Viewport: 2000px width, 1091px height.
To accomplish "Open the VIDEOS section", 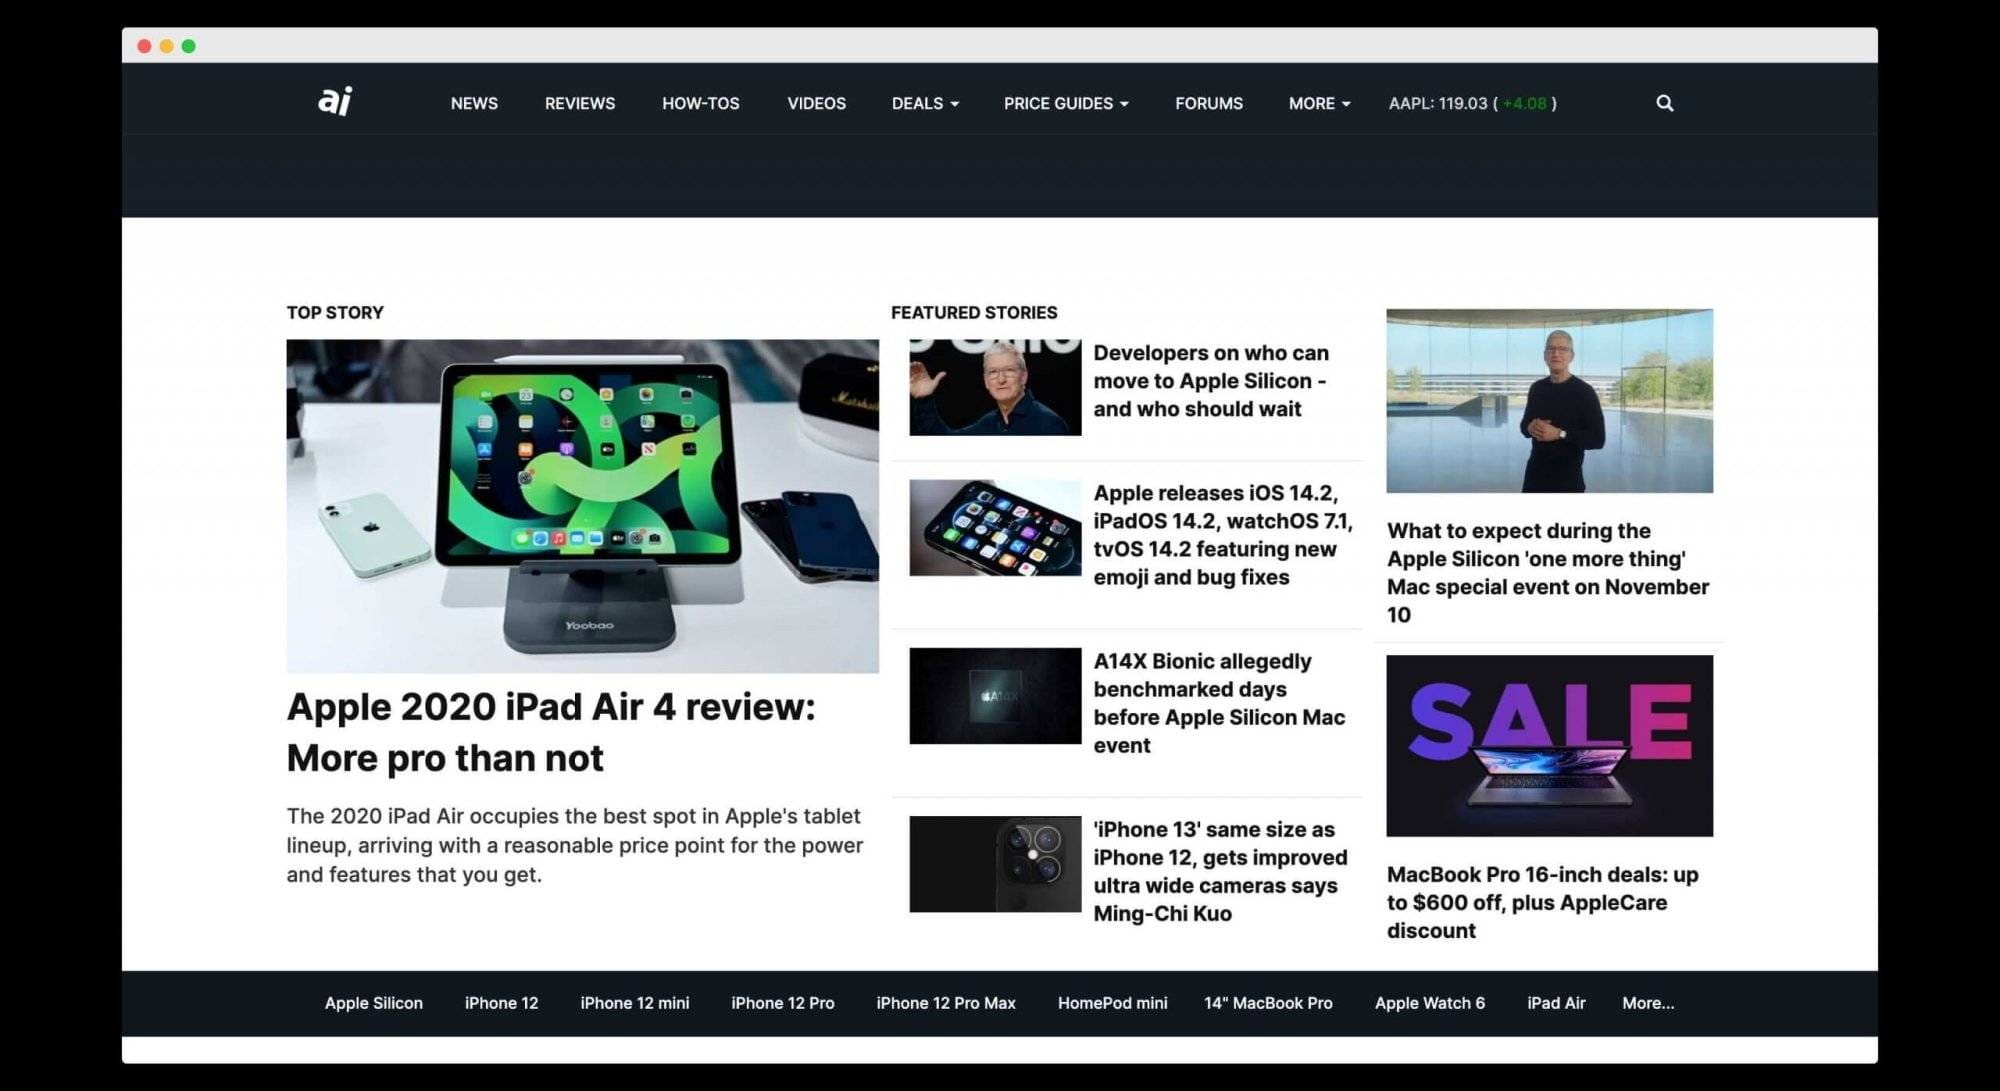I will pyautogui.click(x=816, y=103).
